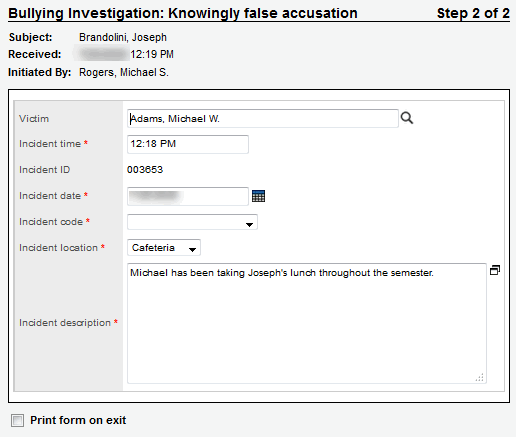Focus the Victim name input field
The width and height of the screenshot is (516, 437).
(x=263, y=118)
